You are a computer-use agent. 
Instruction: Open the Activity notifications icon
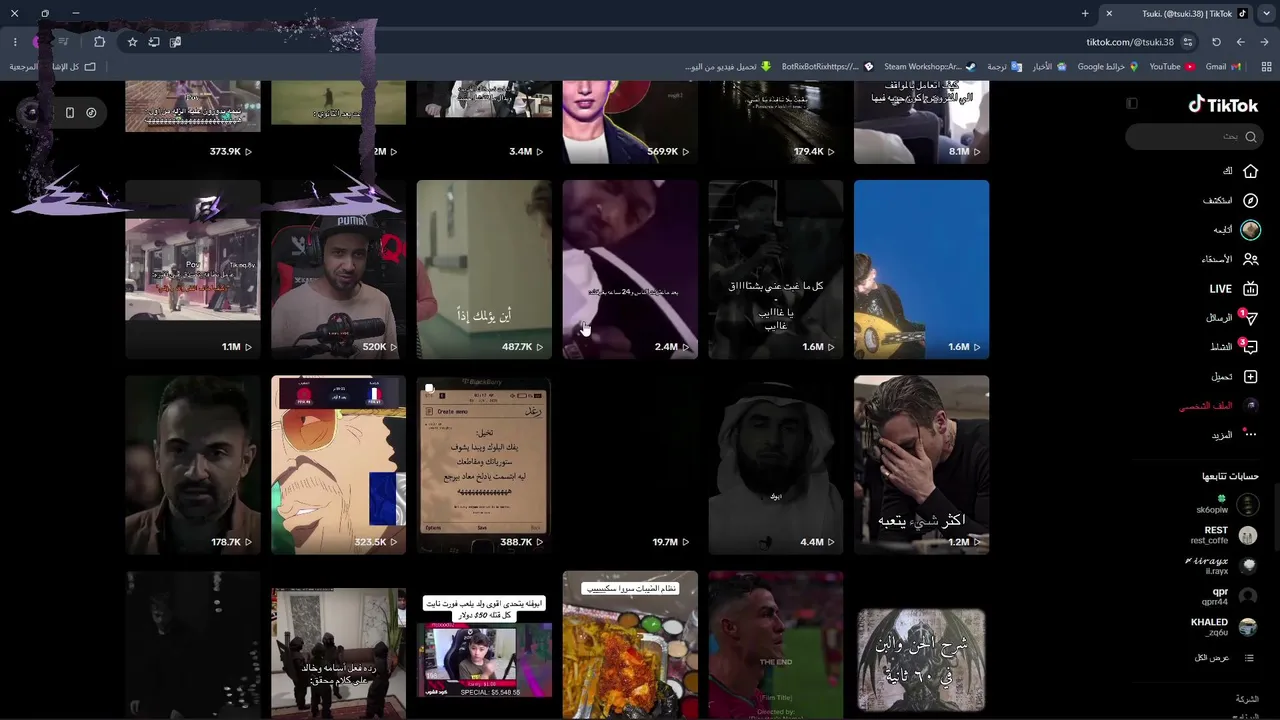(x=1250, y=347)
